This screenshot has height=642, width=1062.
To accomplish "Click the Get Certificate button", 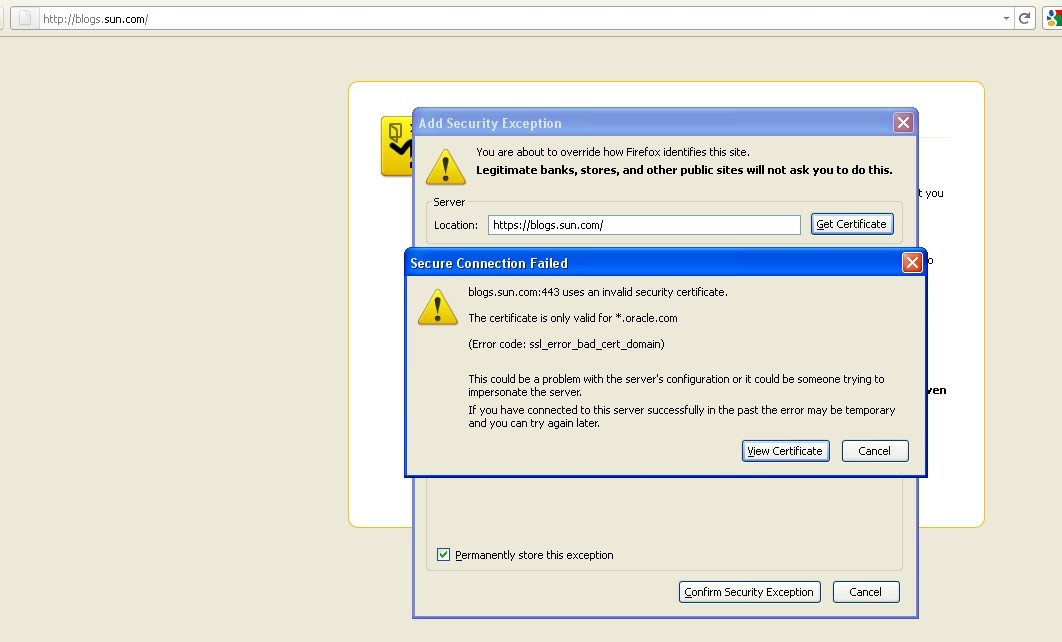I will click(x=852, y=224).
